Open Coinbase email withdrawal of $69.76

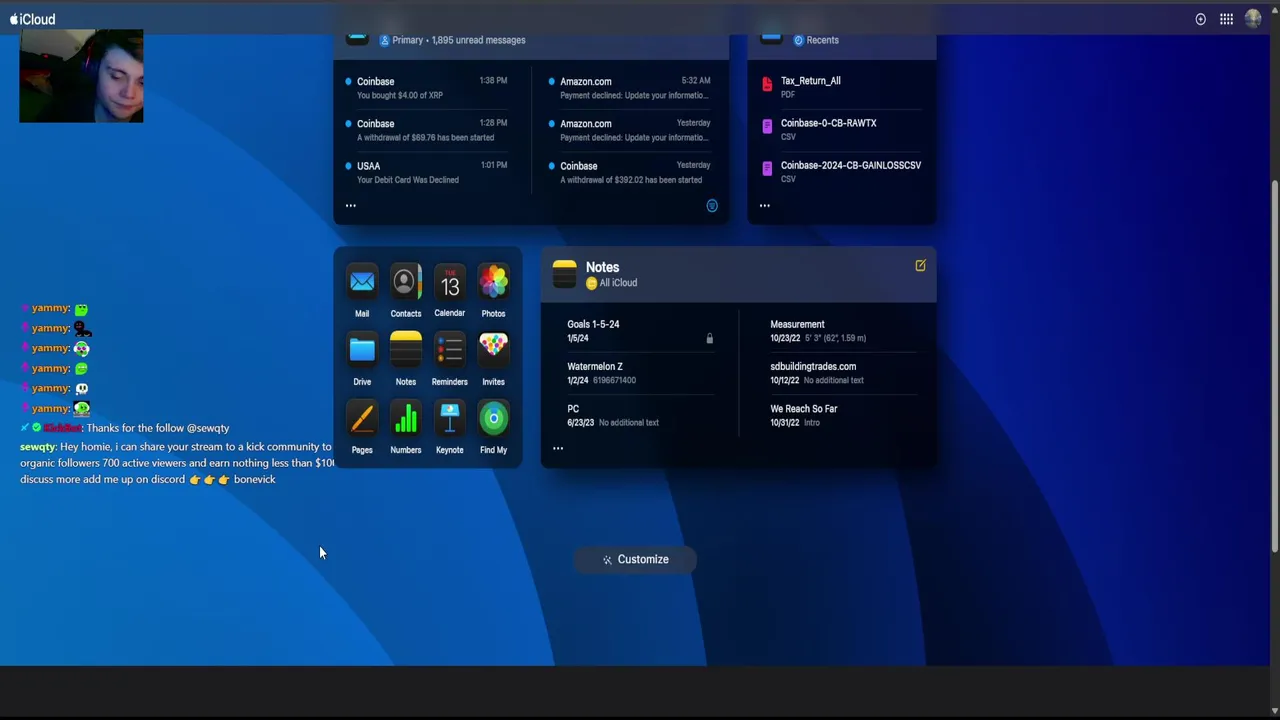427,130
